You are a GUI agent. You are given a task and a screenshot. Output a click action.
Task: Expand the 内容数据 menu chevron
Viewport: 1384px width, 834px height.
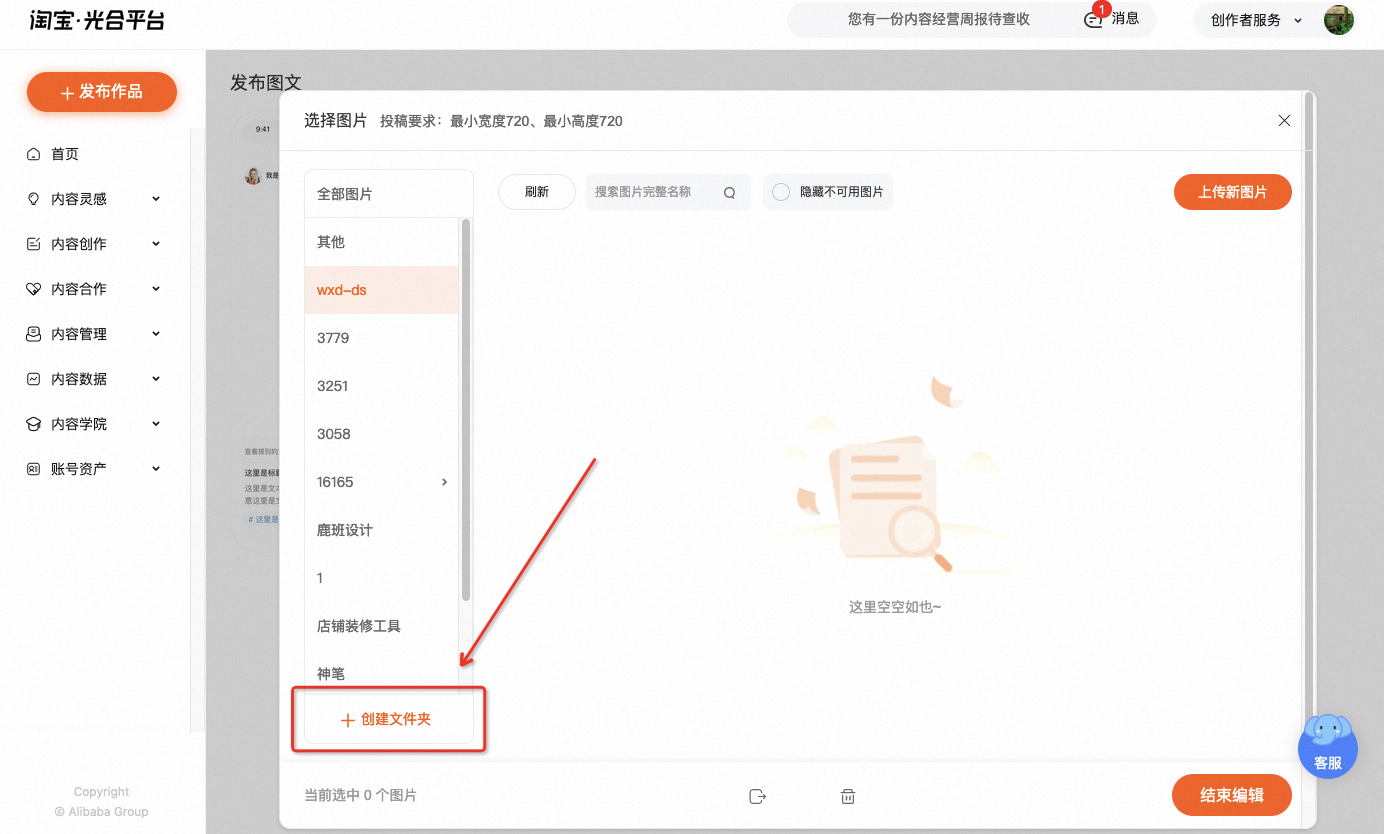[156, 379]
